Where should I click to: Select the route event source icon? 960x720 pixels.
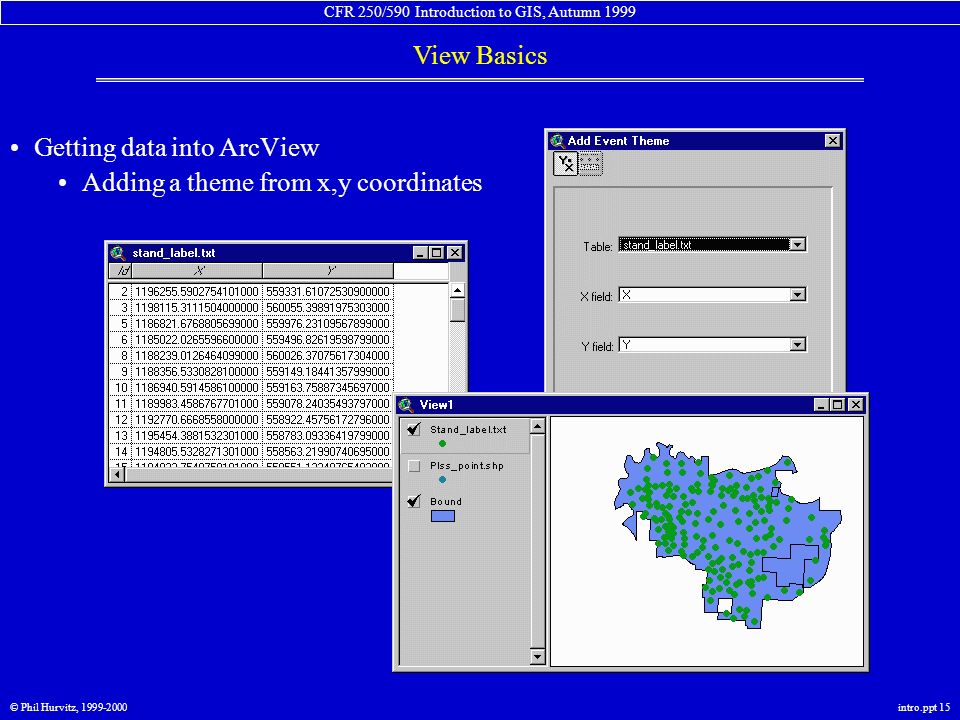590,163
